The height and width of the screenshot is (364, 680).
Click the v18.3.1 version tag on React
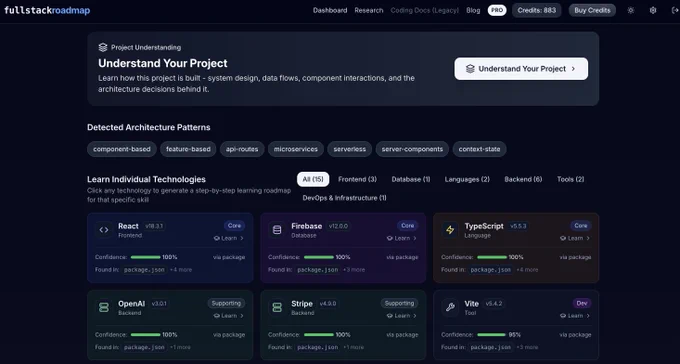[x=154, y=226]
